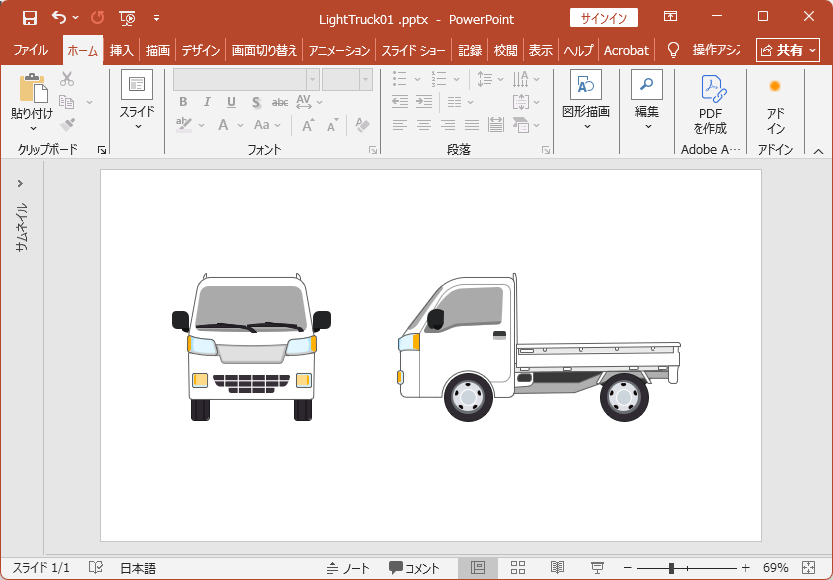Click the サインイン sign-in button
Image resolution: width=833 pixels, height=580 pixels.
(603, 18)
